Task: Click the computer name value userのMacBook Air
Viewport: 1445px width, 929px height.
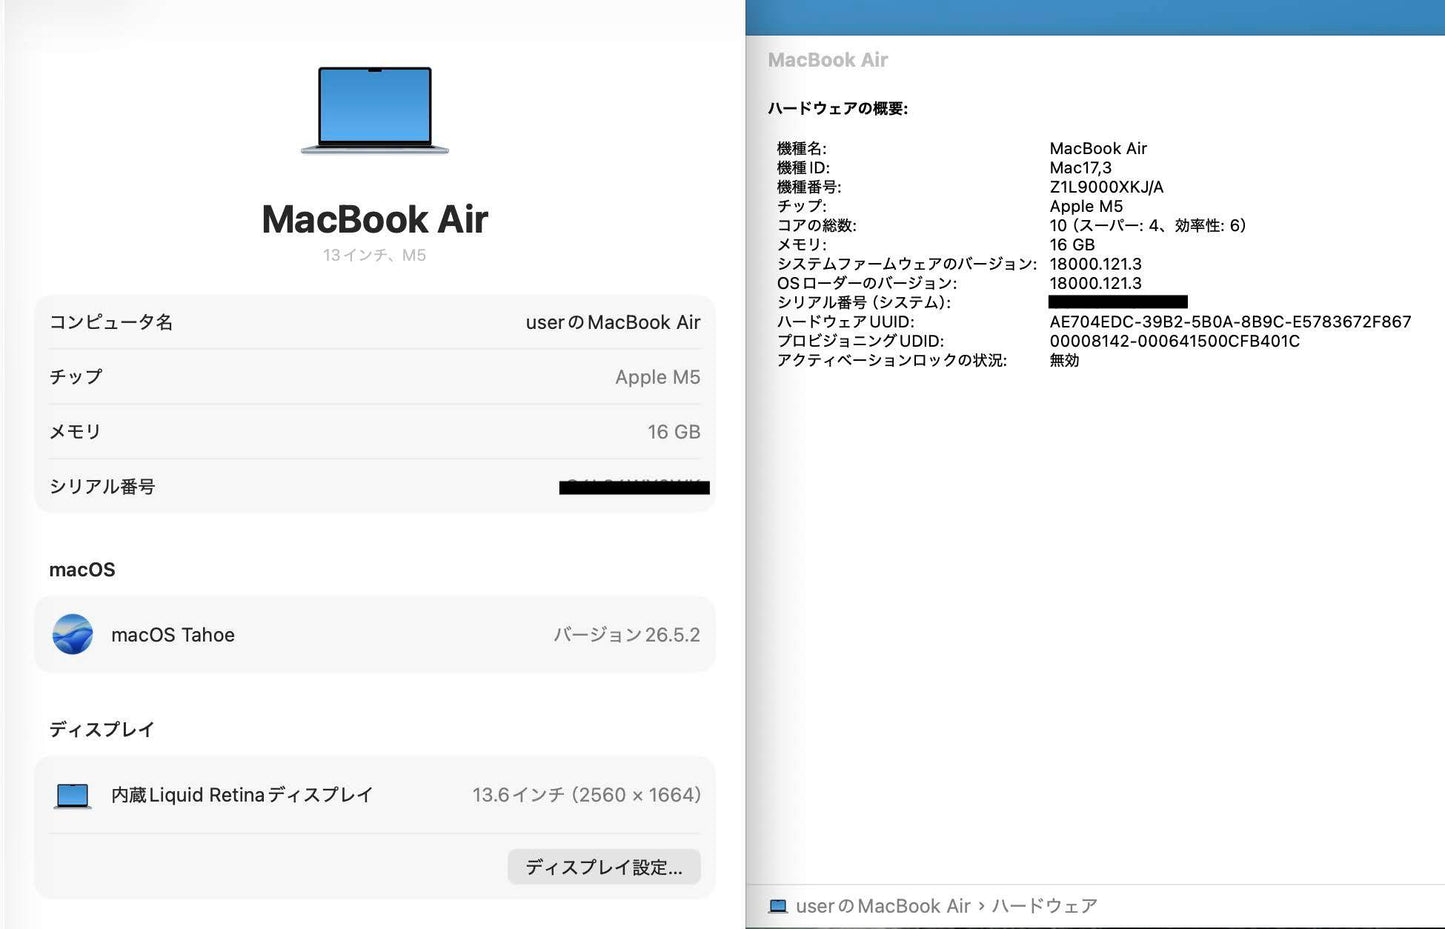Action: click(x=613, y=322)
